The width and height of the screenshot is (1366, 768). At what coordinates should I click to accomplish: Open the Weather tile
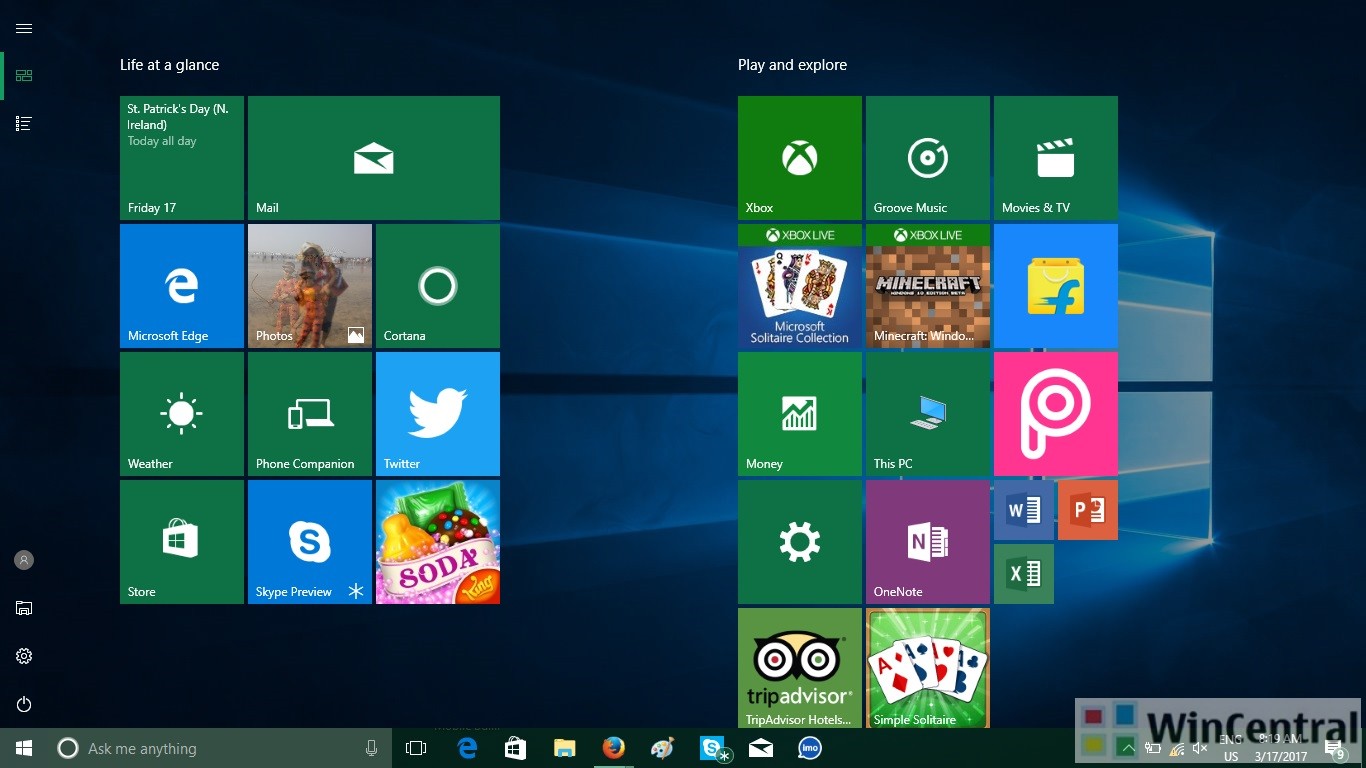point(182,414)
